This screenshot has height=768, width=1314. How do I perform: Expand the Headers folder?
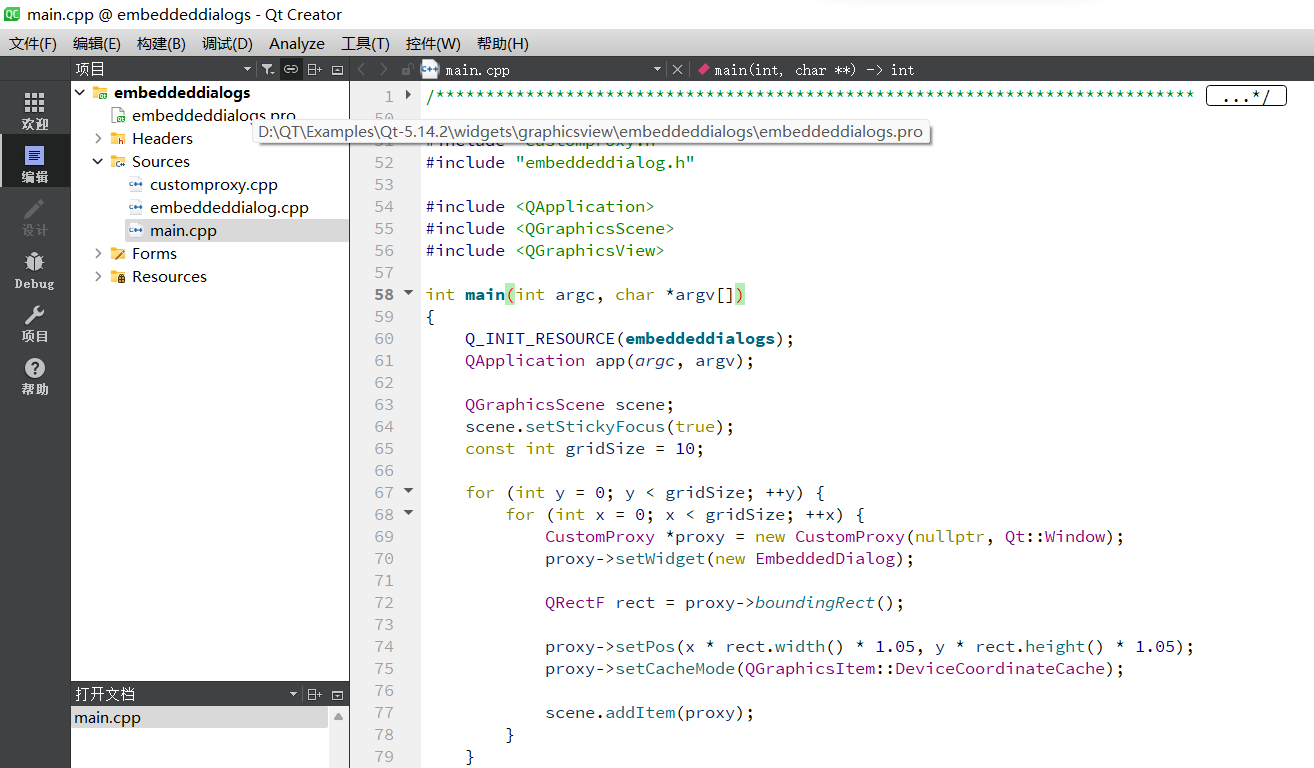[98, 138]
